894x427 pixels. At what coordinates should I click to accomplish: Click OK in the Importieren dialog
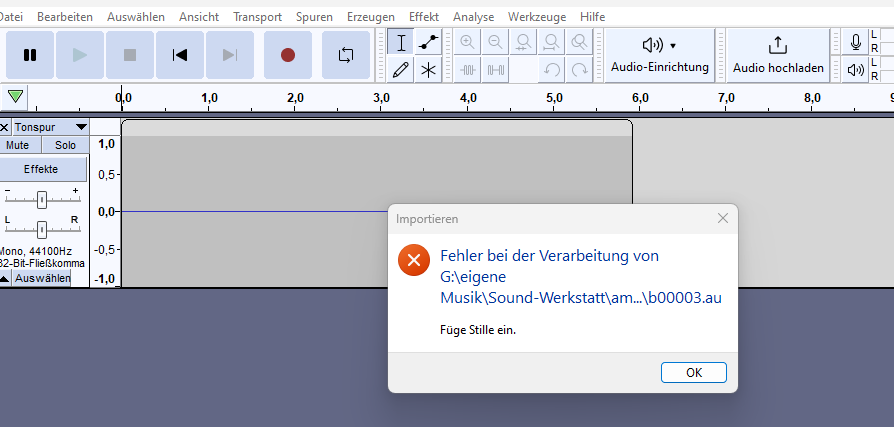[x=693, y=372]
